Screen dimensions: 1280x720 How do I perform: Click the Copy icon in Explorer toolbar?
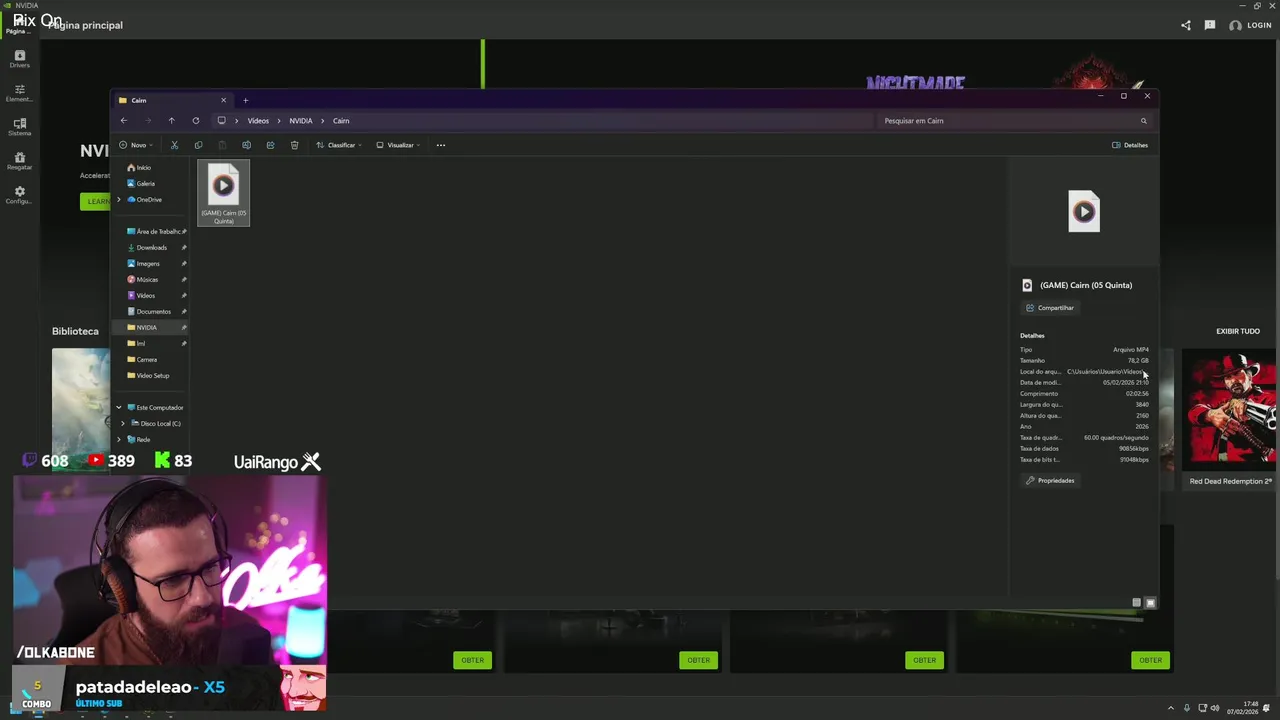(198, 145)
